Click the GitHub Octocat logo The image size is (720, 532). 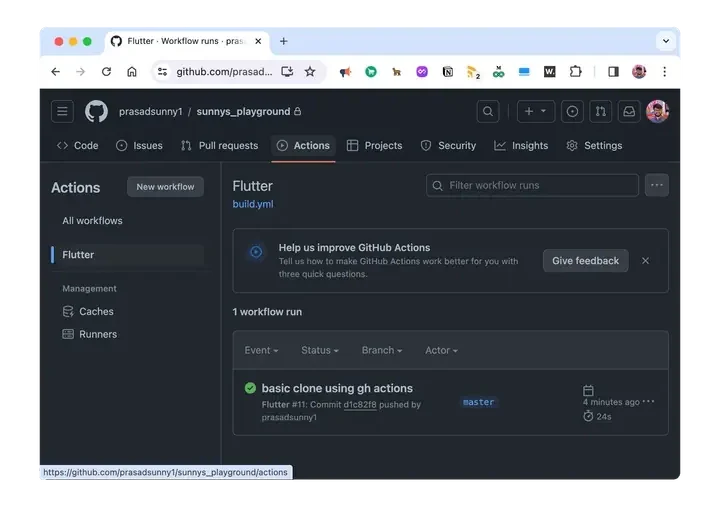coord(96,111)
